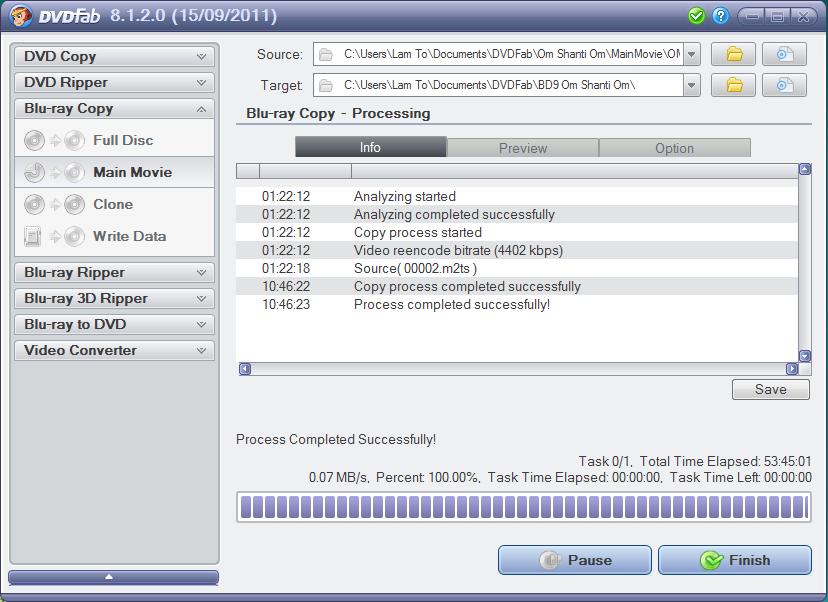The height and width of the screenshot is (602, 828).
Task: Select 'Process completed successfully!' log row
Action: point(516,304)
